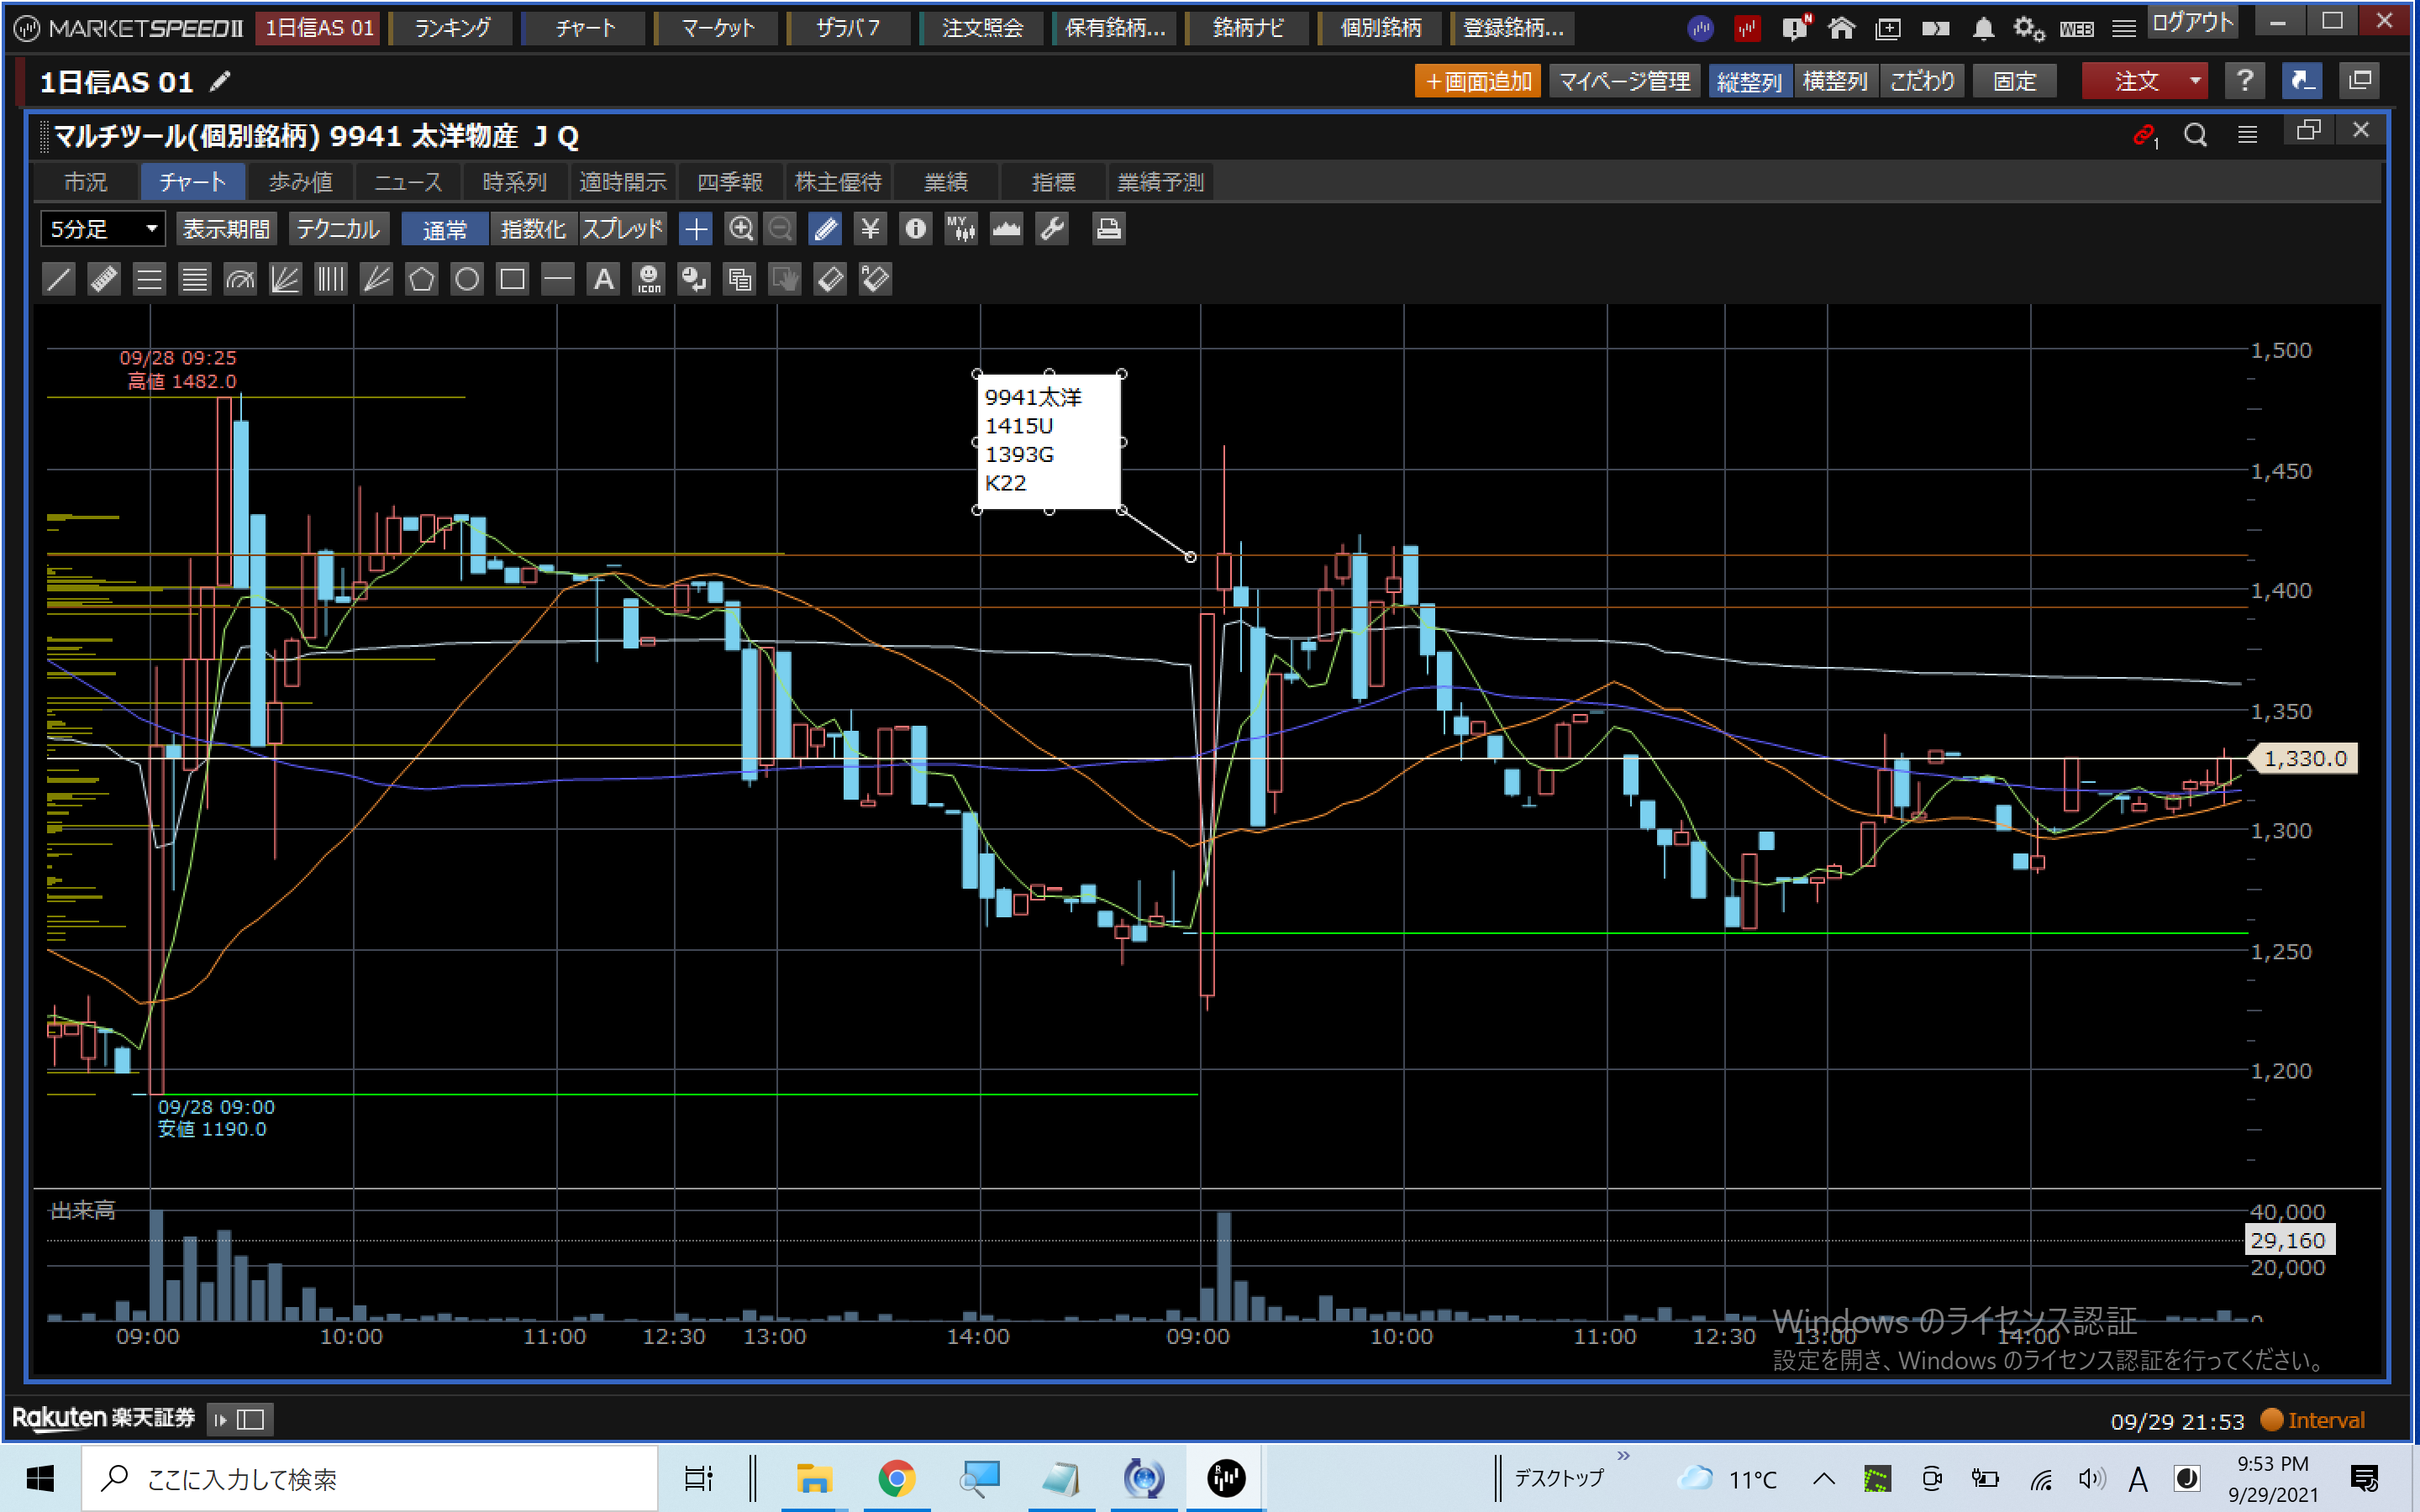Select the trend line drawing tool

point(59,279)
